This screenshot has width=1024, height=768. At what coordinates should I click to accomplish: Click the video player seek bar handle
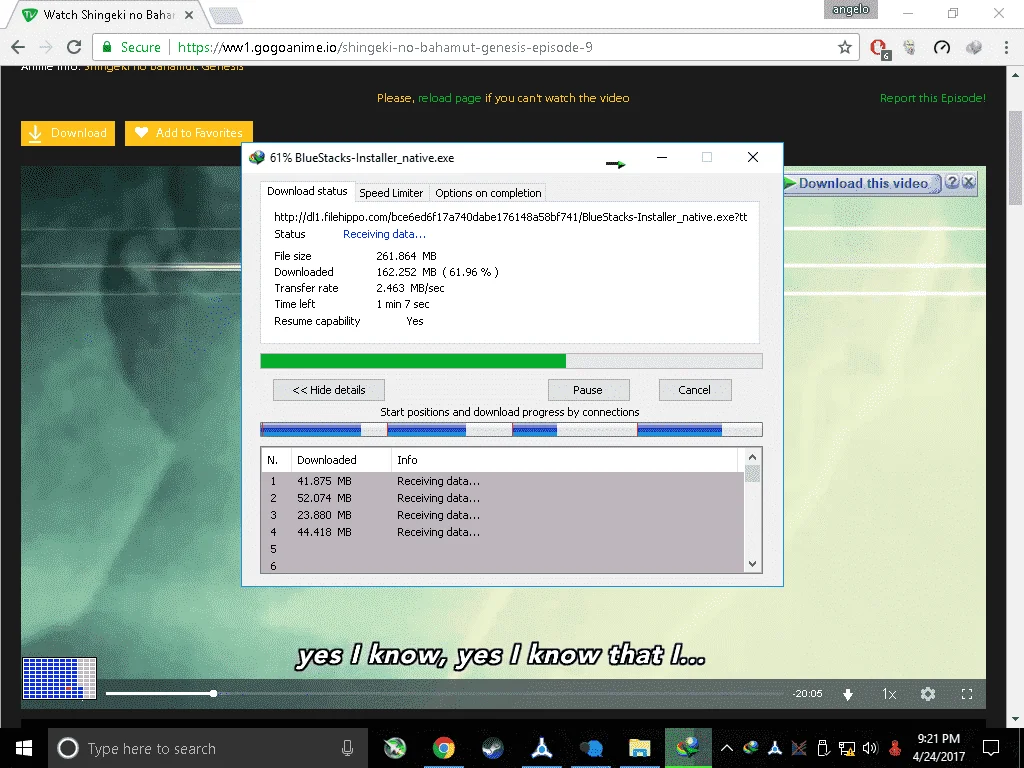[214, 694]
